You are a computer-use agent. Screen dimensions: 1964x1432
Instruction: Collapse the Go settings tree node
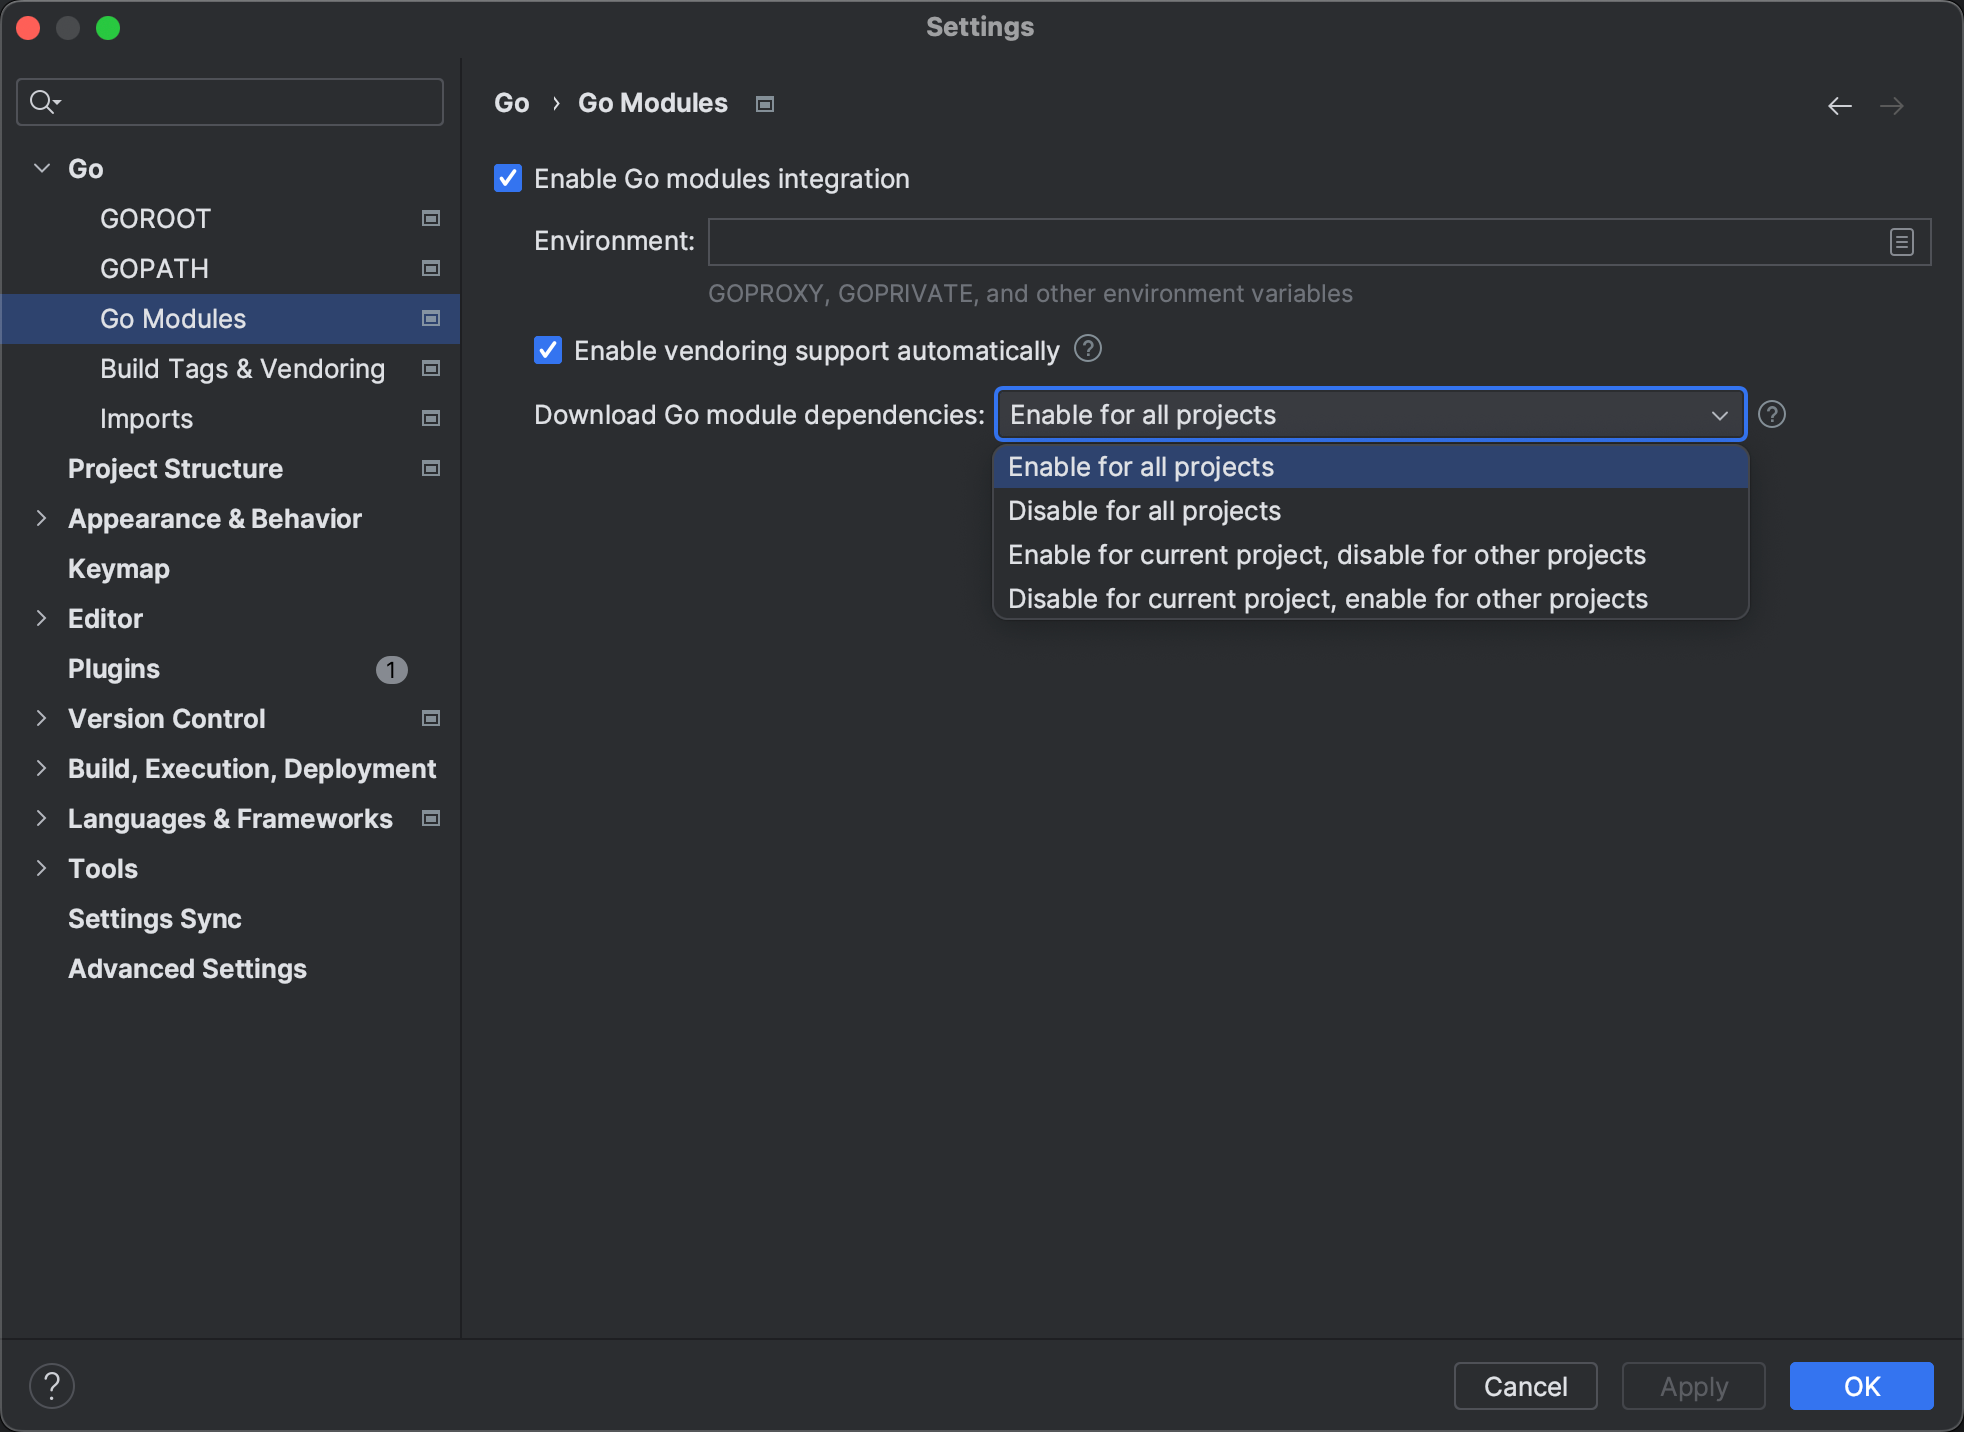click(42, 168)
